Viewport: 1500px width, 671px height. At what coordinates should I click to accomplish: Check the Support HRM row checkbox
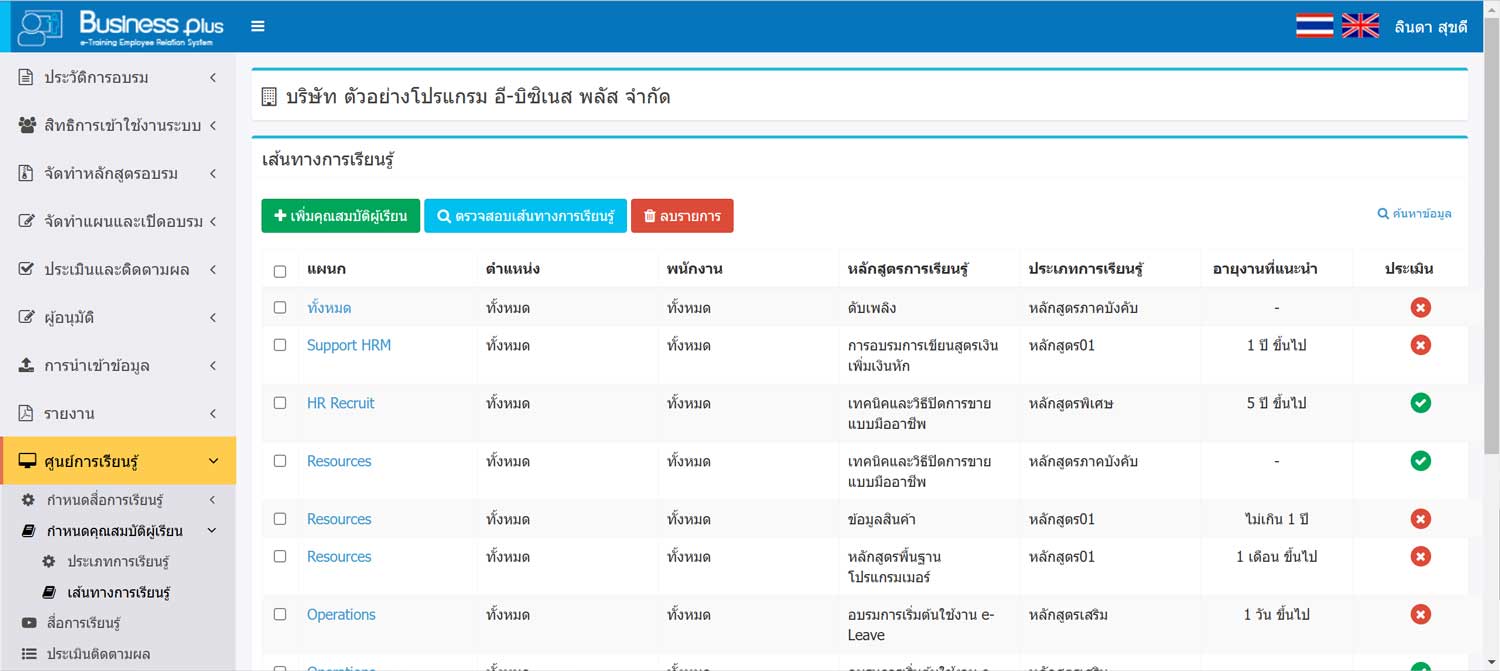point(280,345)
